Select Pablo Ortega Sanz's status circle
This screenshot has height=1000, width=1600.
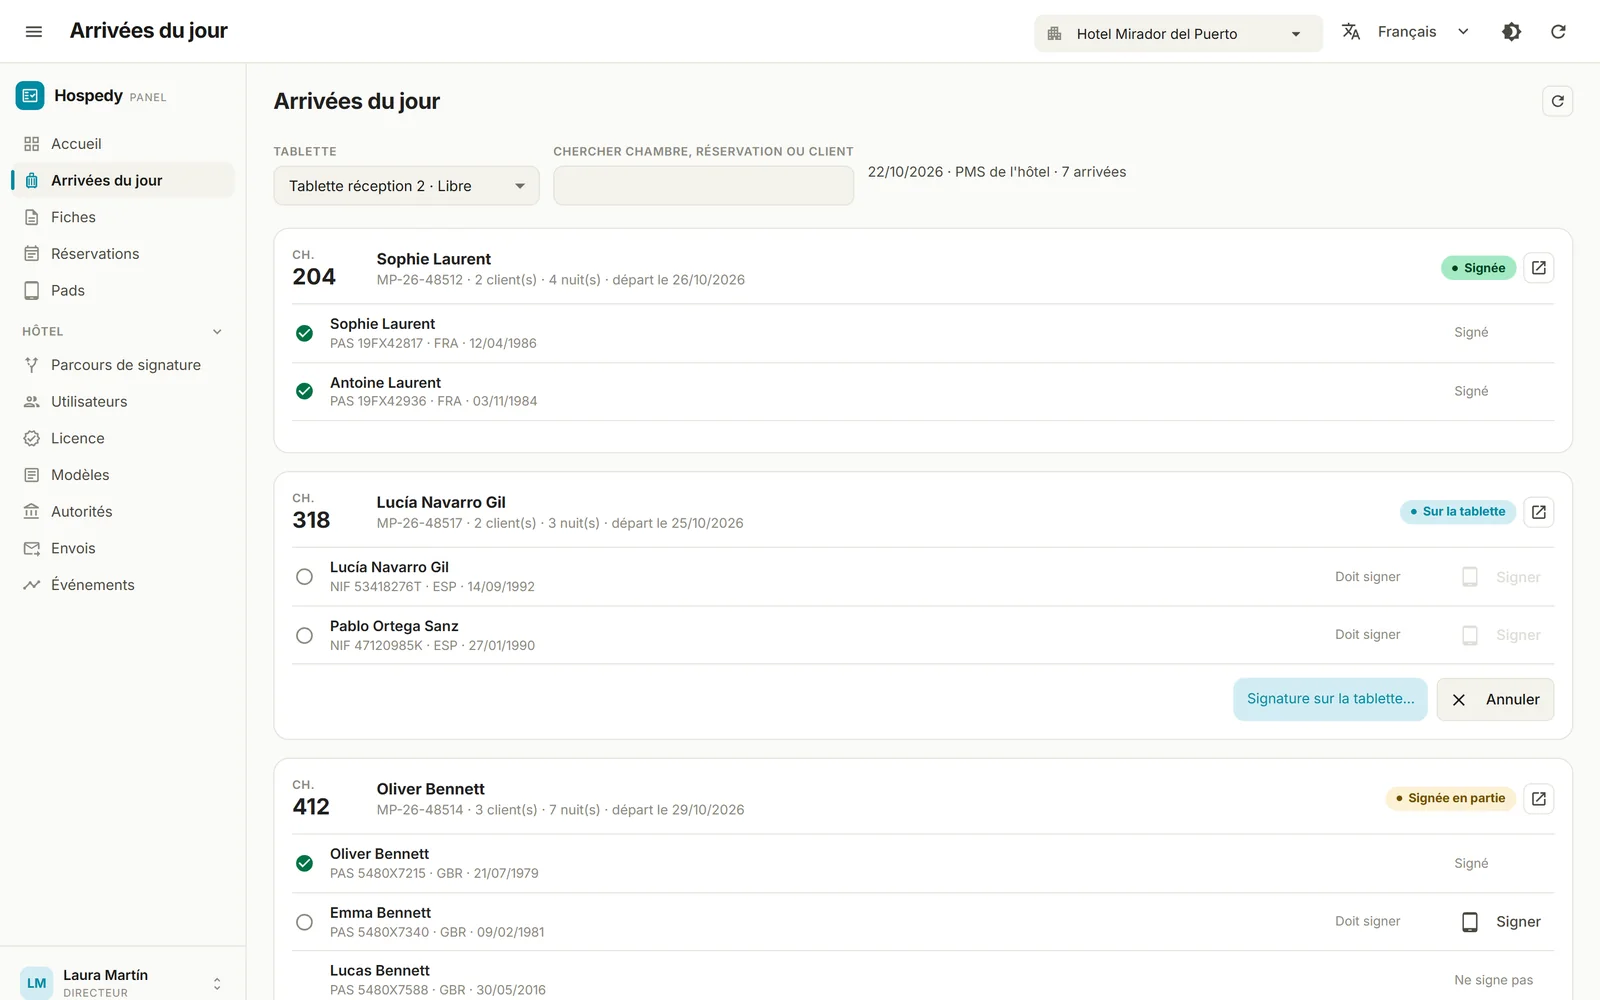[x=304, y=635]
